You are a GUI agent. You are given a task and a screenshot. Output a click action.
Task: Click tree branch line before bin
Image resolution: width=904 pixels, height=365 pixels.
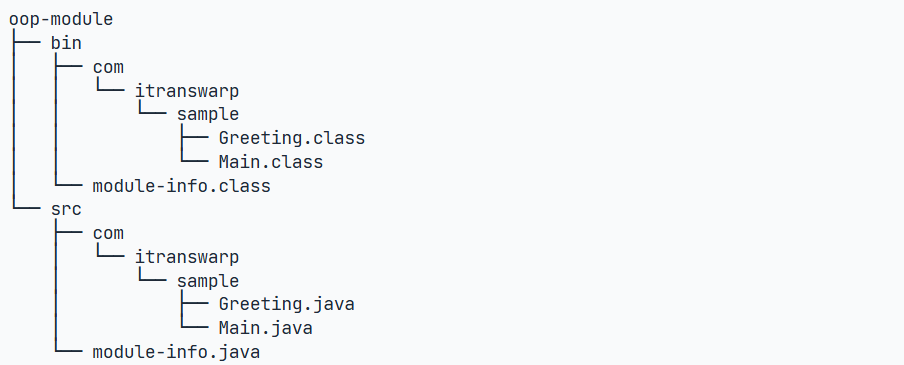pos(27,43)
